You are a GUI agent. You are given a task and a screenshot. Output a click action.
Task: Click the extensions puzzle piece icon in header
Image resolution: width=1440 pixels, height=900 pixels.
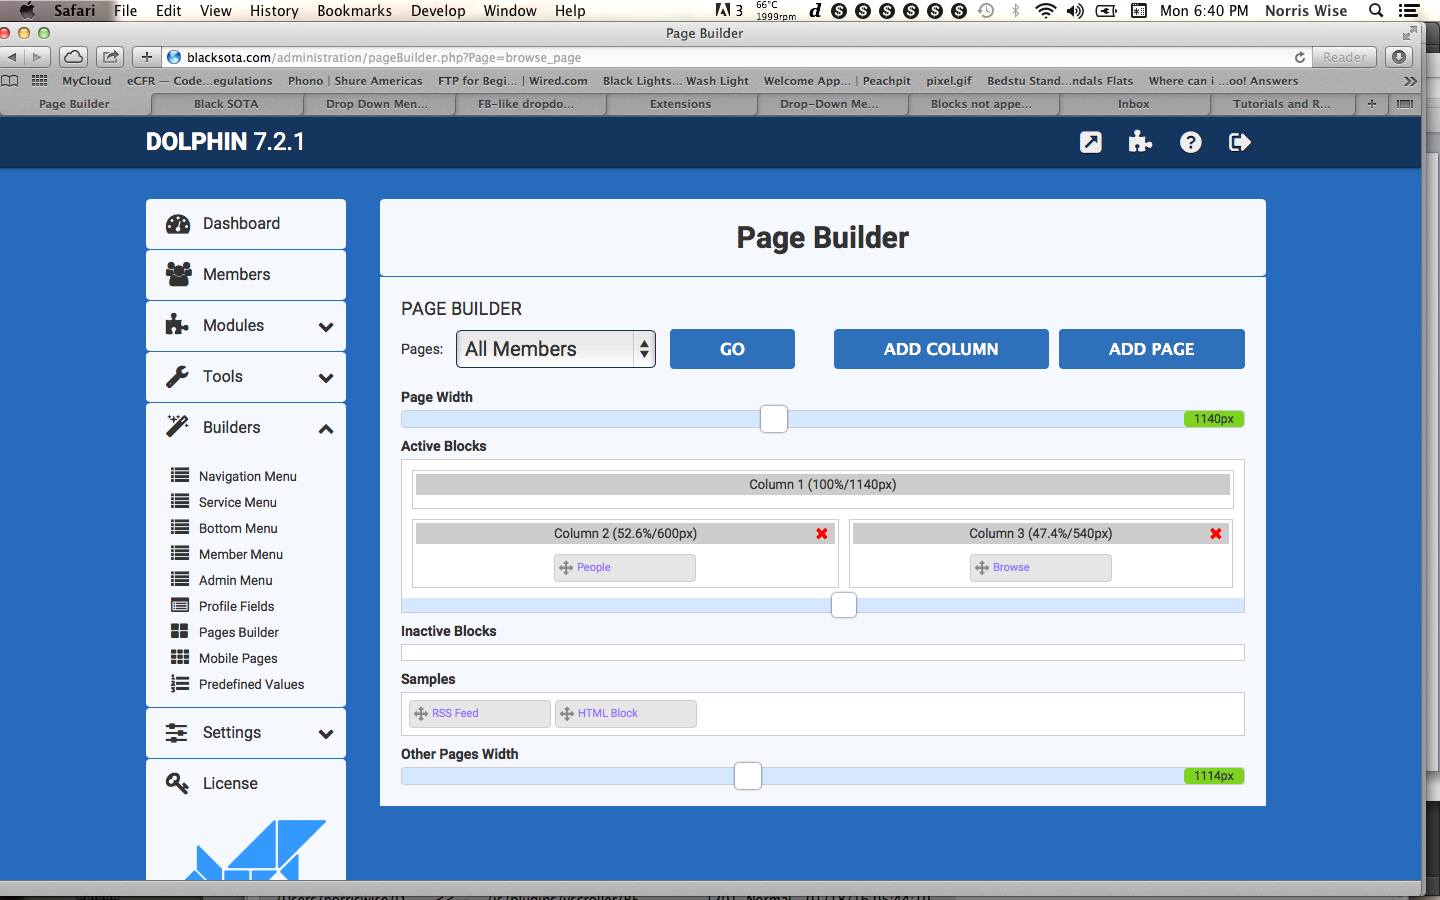pos(1140,142)
